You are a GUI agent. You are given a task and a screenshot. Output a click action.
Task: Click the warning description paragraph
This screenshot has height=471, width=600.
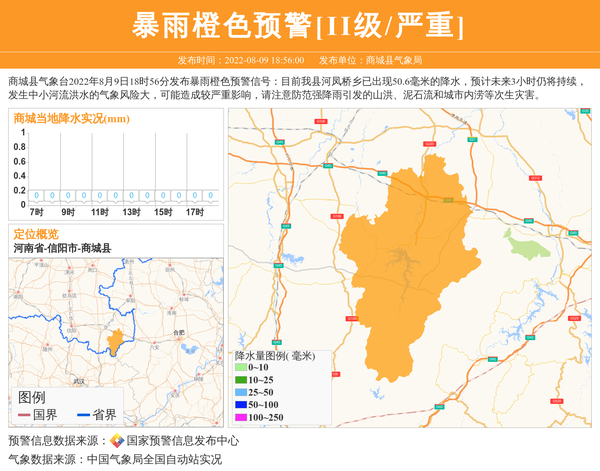[297, 88]
